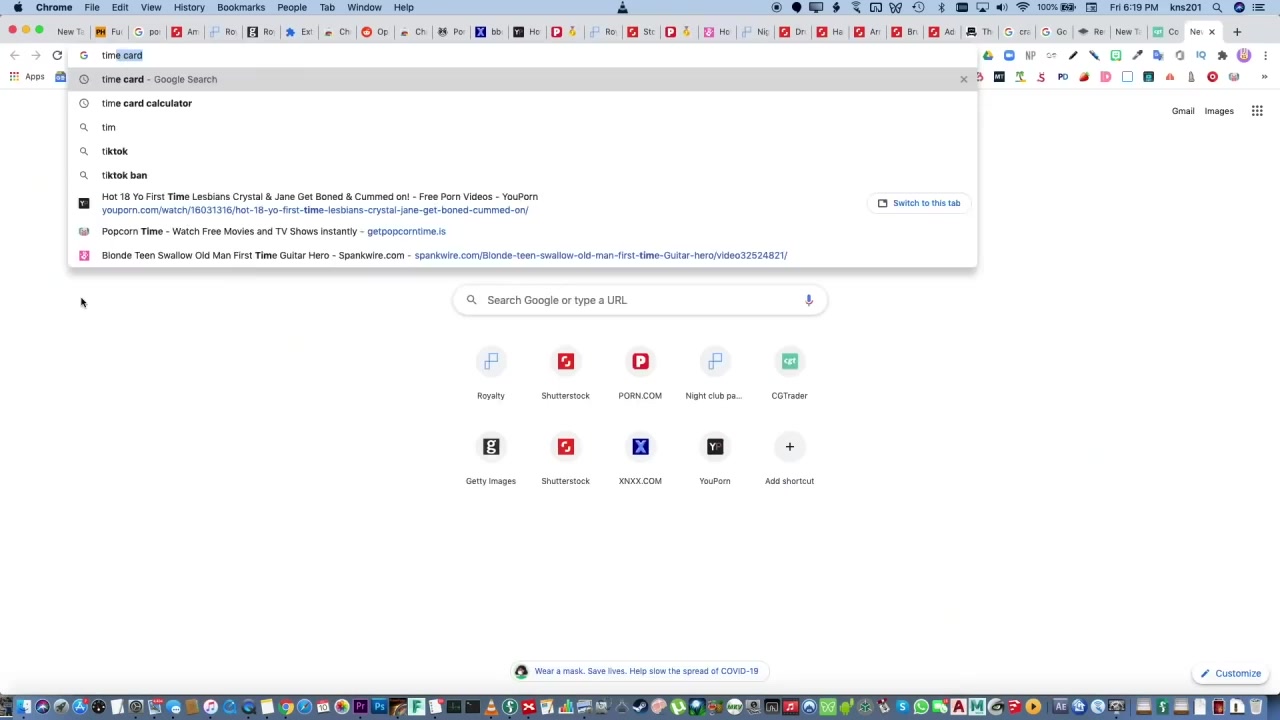
Task: Open the Night club shortcut tile
Action: coord(715,372)
